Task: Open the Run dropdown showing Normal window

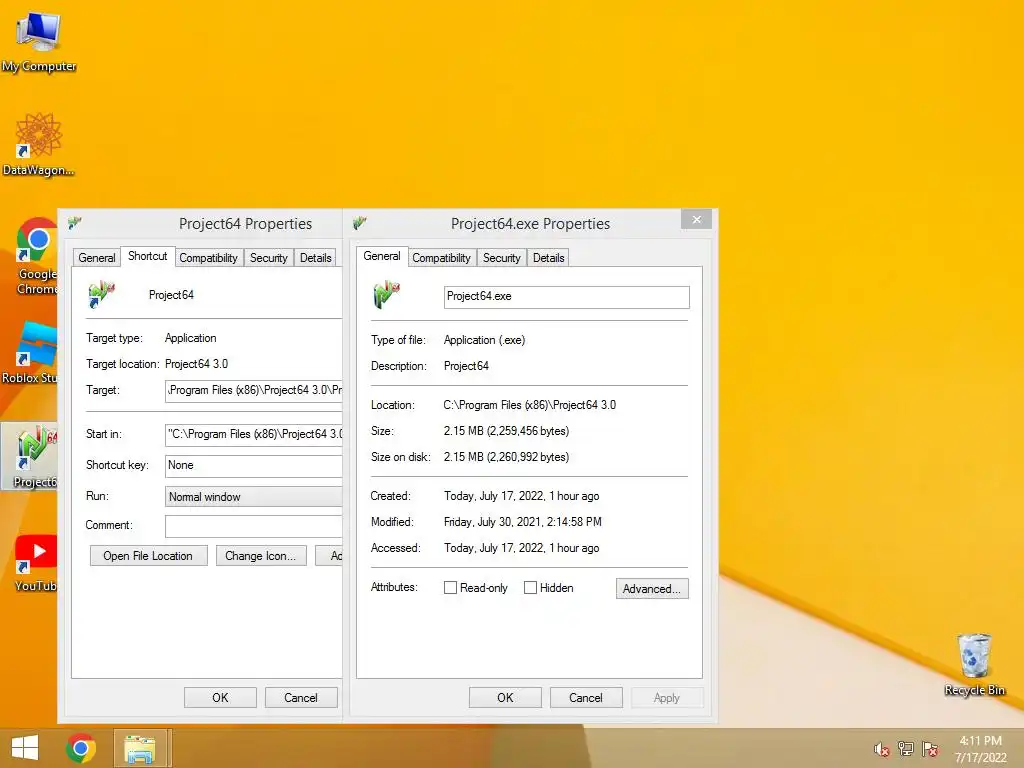Action: click(254, 496)
